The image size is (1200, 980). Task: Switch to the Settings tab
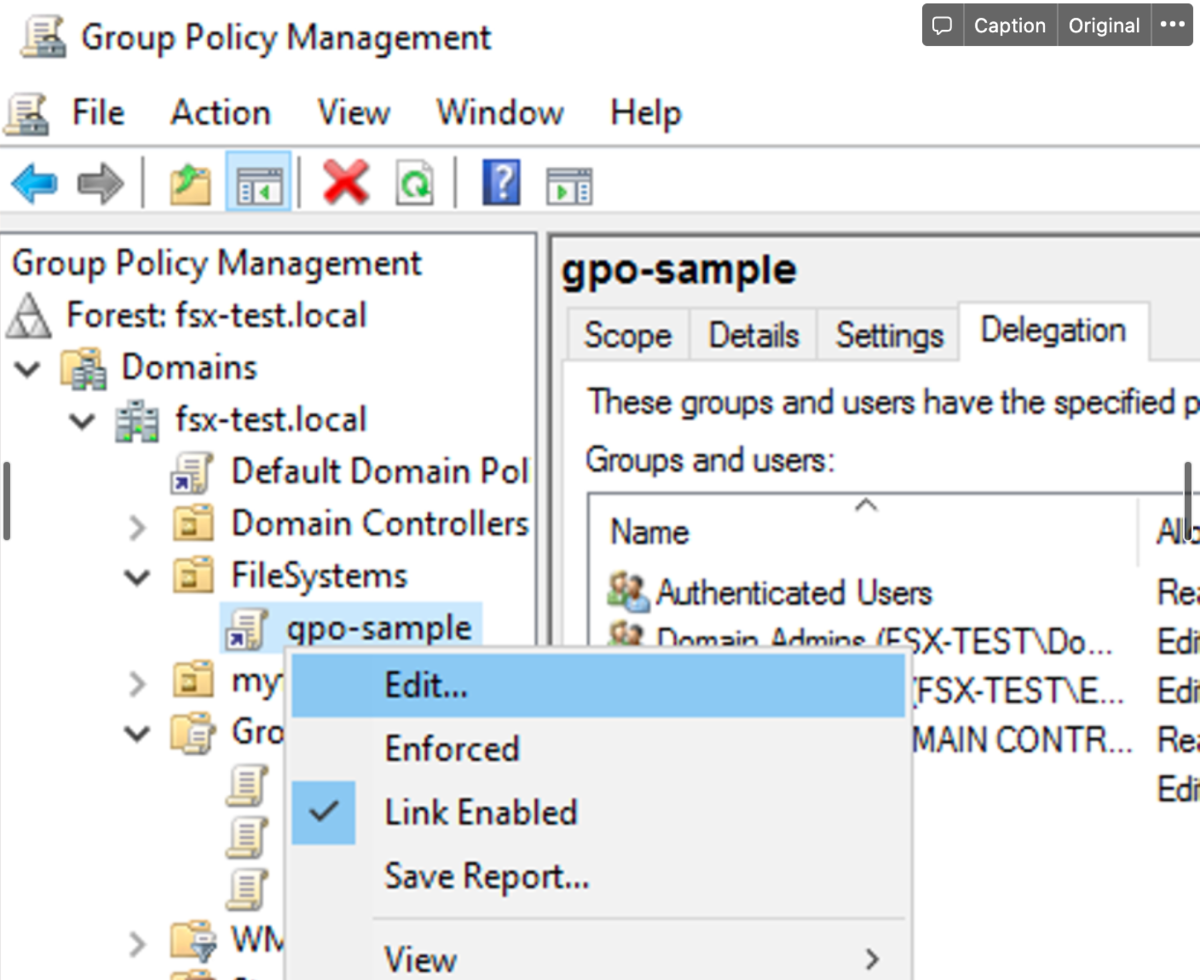click(x=889, y=335)
